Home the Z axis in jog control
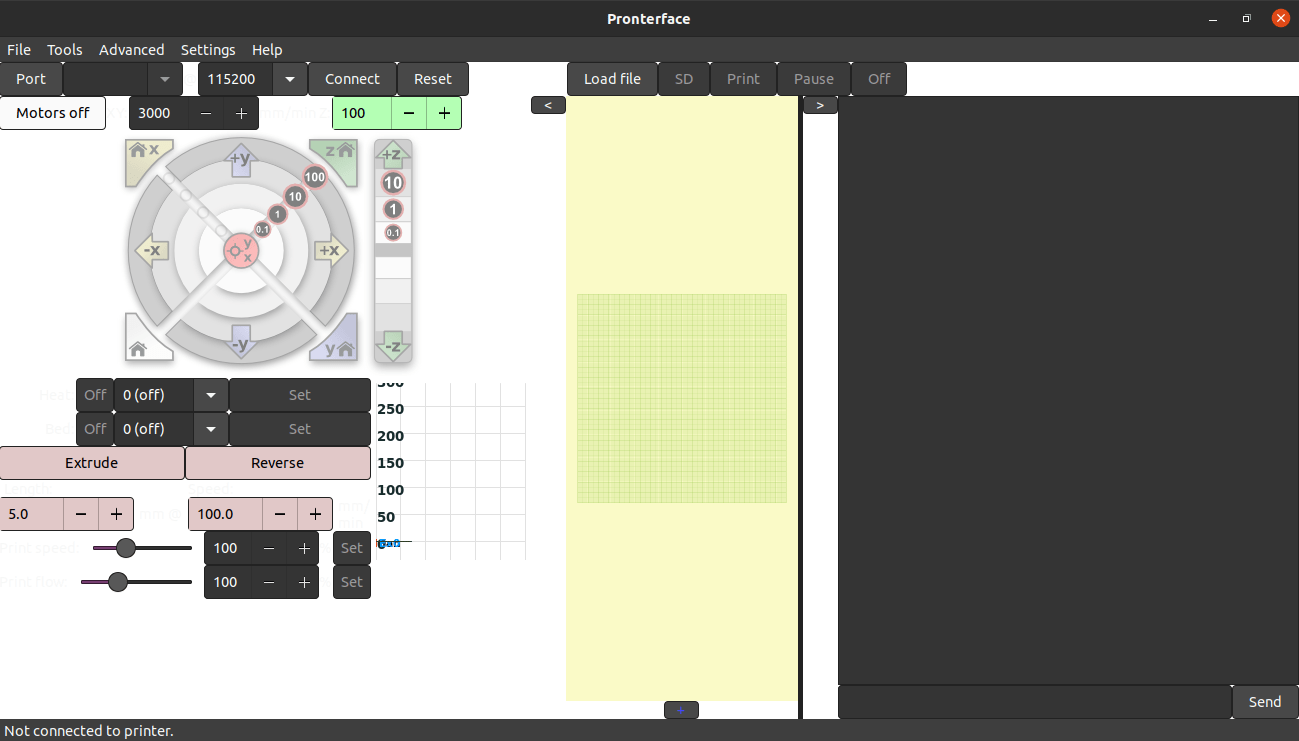This screenshot has width=1299, height=741. (336, 159)
